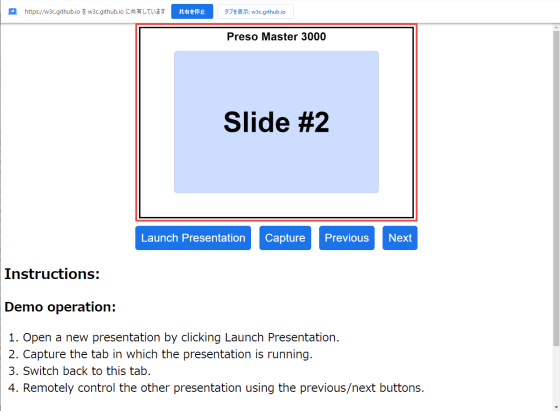Viewport: 560px width, 411px height.
Task: Click the screen sharing icon in the info bar
Action: [12, 12]
